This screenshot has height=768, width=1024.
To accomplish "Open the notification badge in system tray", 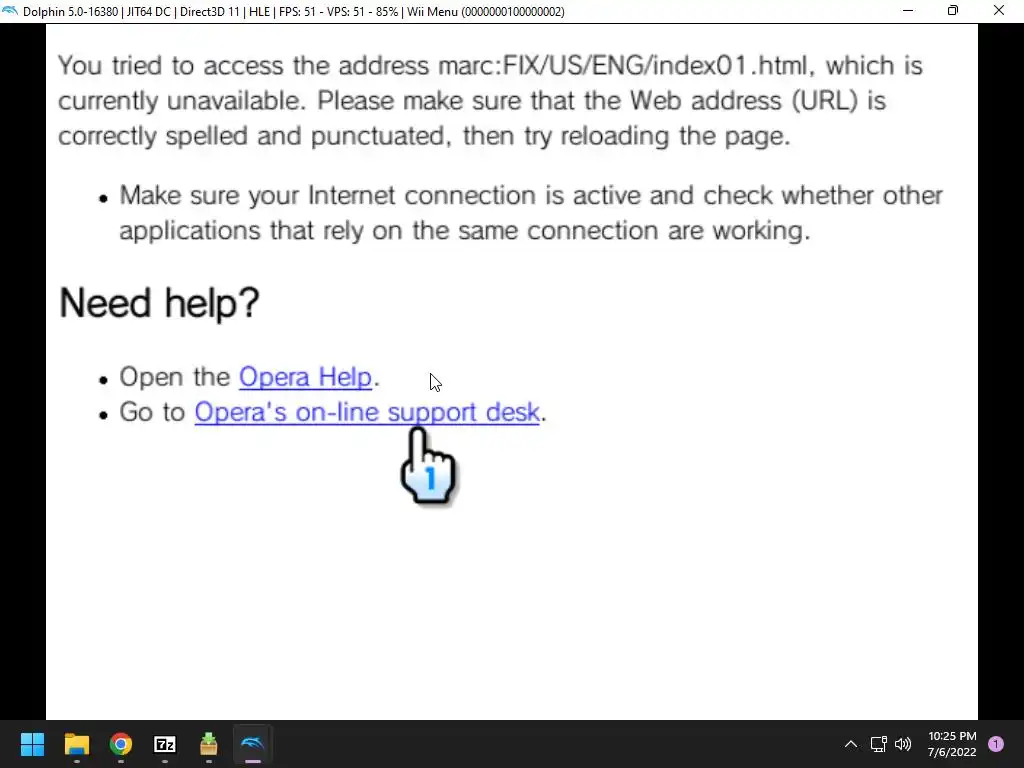I will tap(996, 744).
